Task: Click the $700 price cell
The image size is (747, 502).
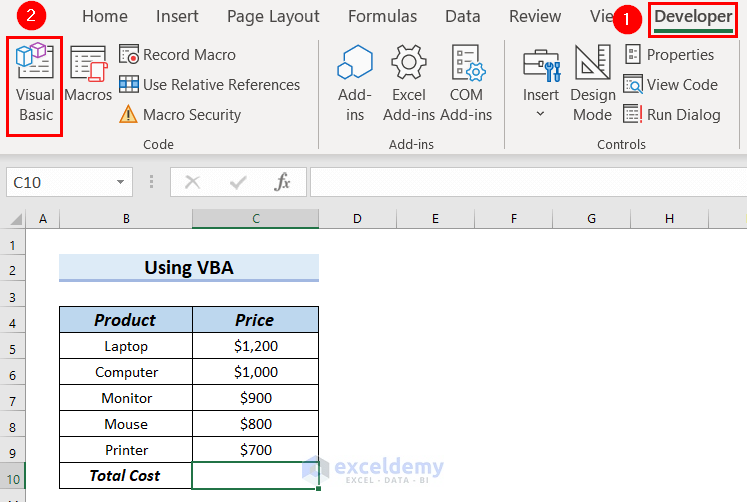Action: tap(255, 450)
